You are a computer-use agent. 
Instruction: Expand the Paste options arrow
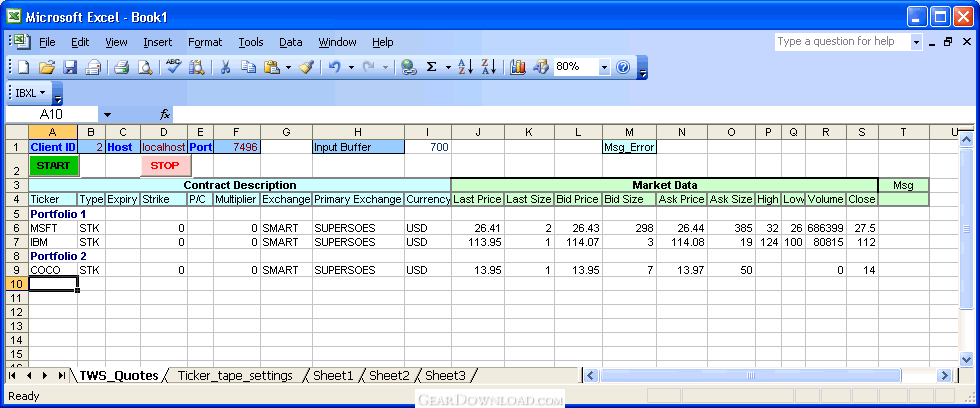point(288,67)
